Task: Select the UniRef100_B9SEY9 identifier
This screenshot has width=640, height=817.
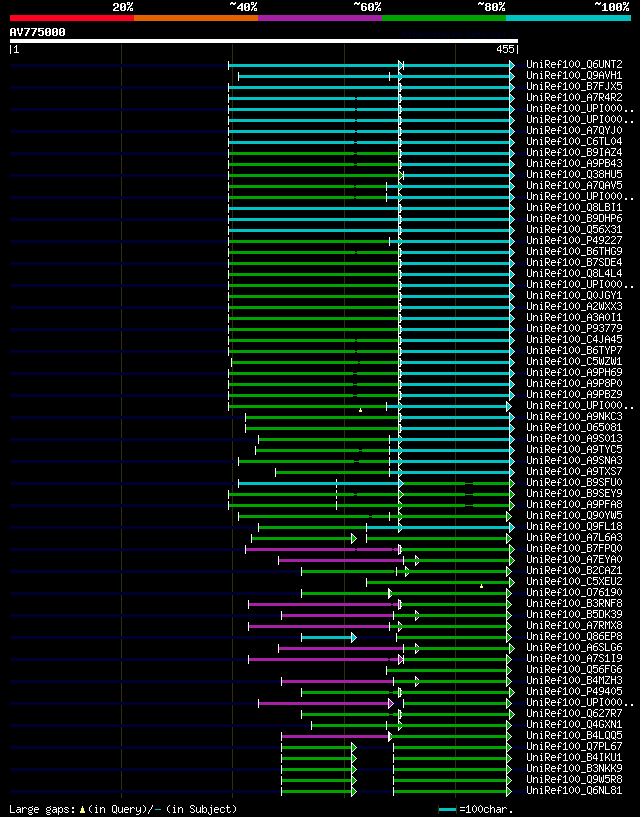Action: click(574, 493)
